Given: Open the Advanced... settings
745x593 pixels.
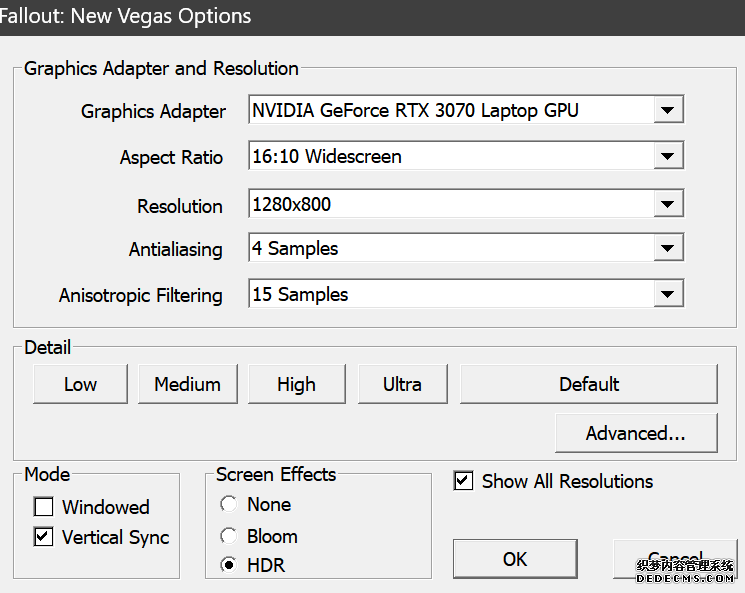Looking at the screenshot, I should click(635, 433).
